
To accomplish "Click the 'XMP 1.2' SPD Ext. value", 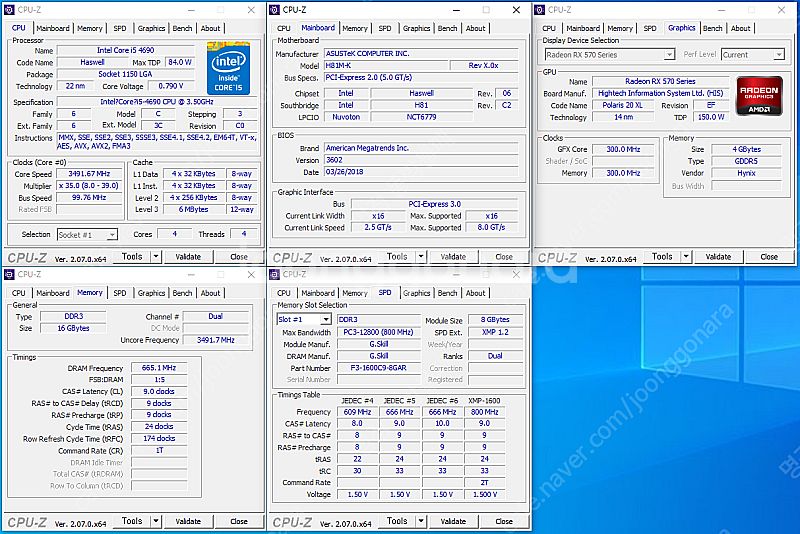I will [495, 332].
